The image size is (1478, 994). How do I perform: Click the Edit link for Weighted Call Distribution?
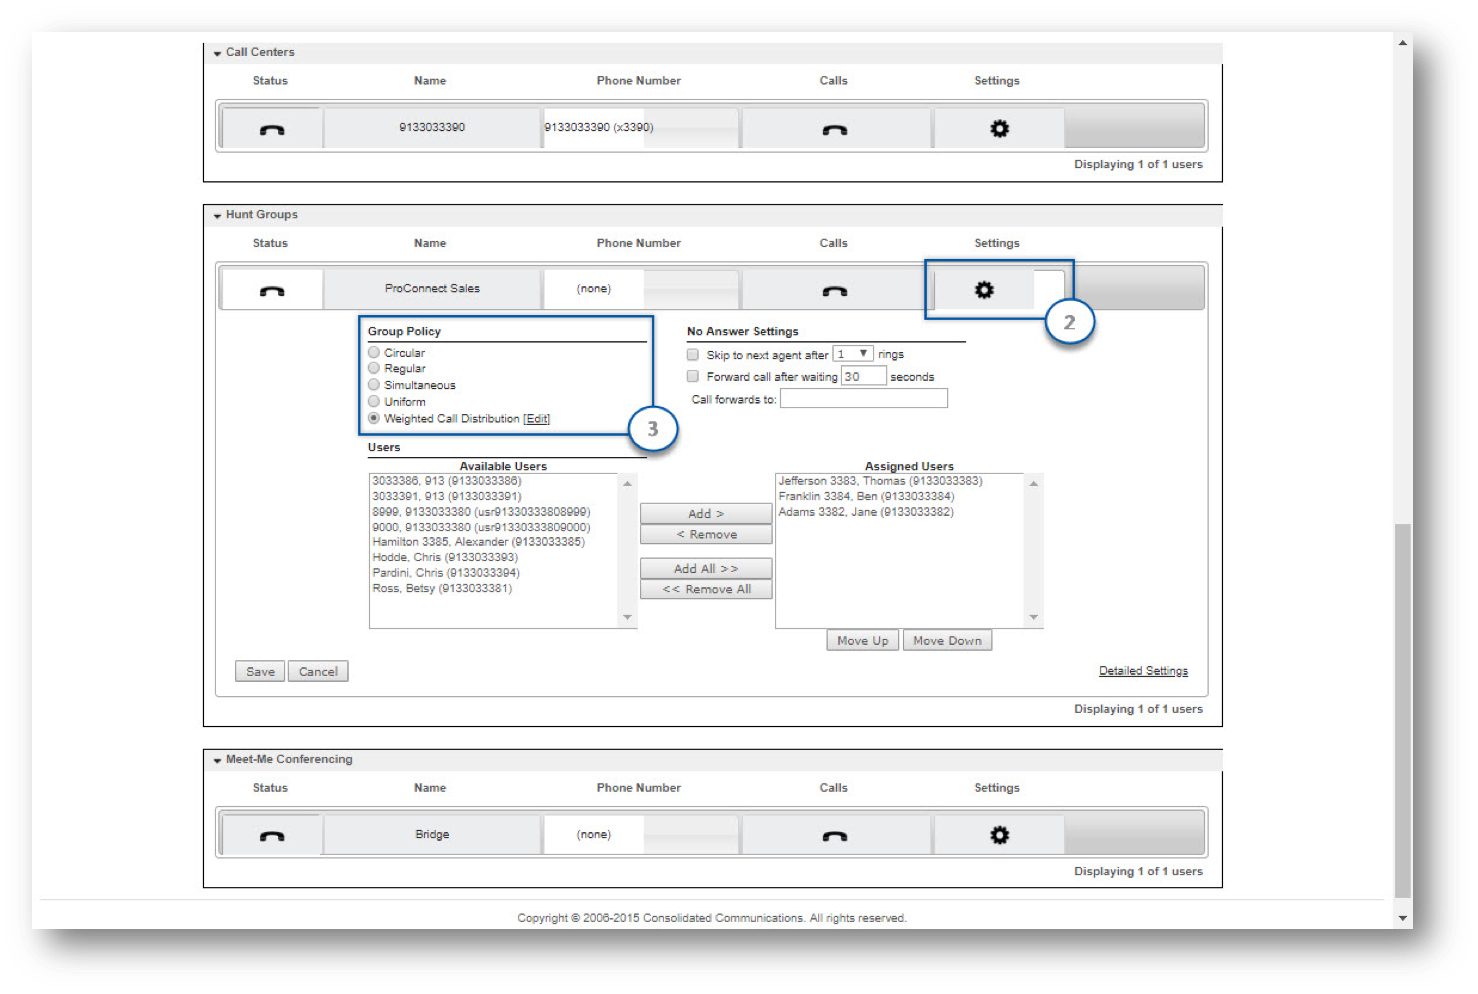(536, 419)
